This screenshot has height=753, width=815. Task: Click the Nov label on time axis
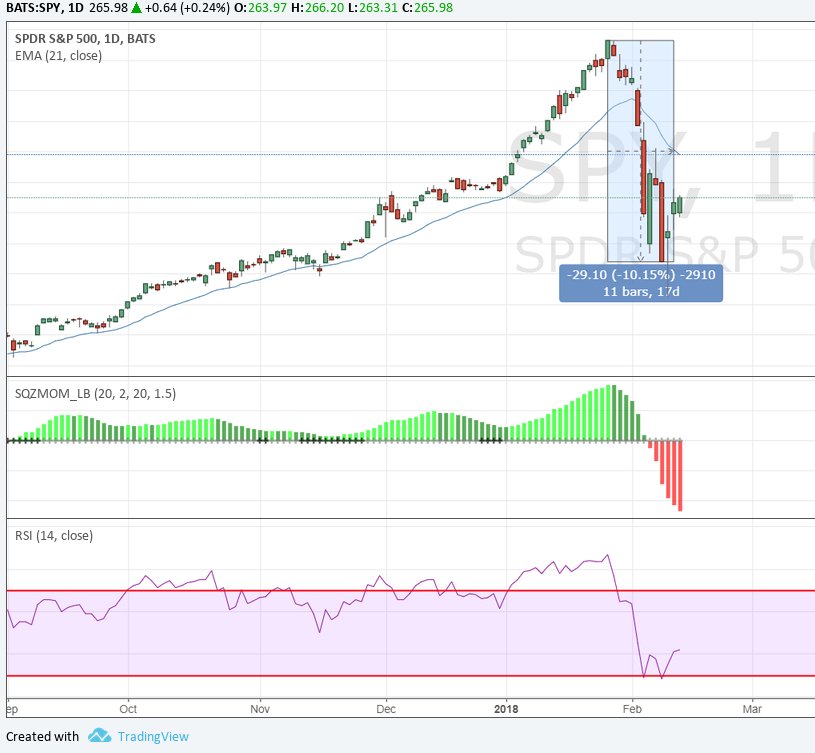point(260,709)
